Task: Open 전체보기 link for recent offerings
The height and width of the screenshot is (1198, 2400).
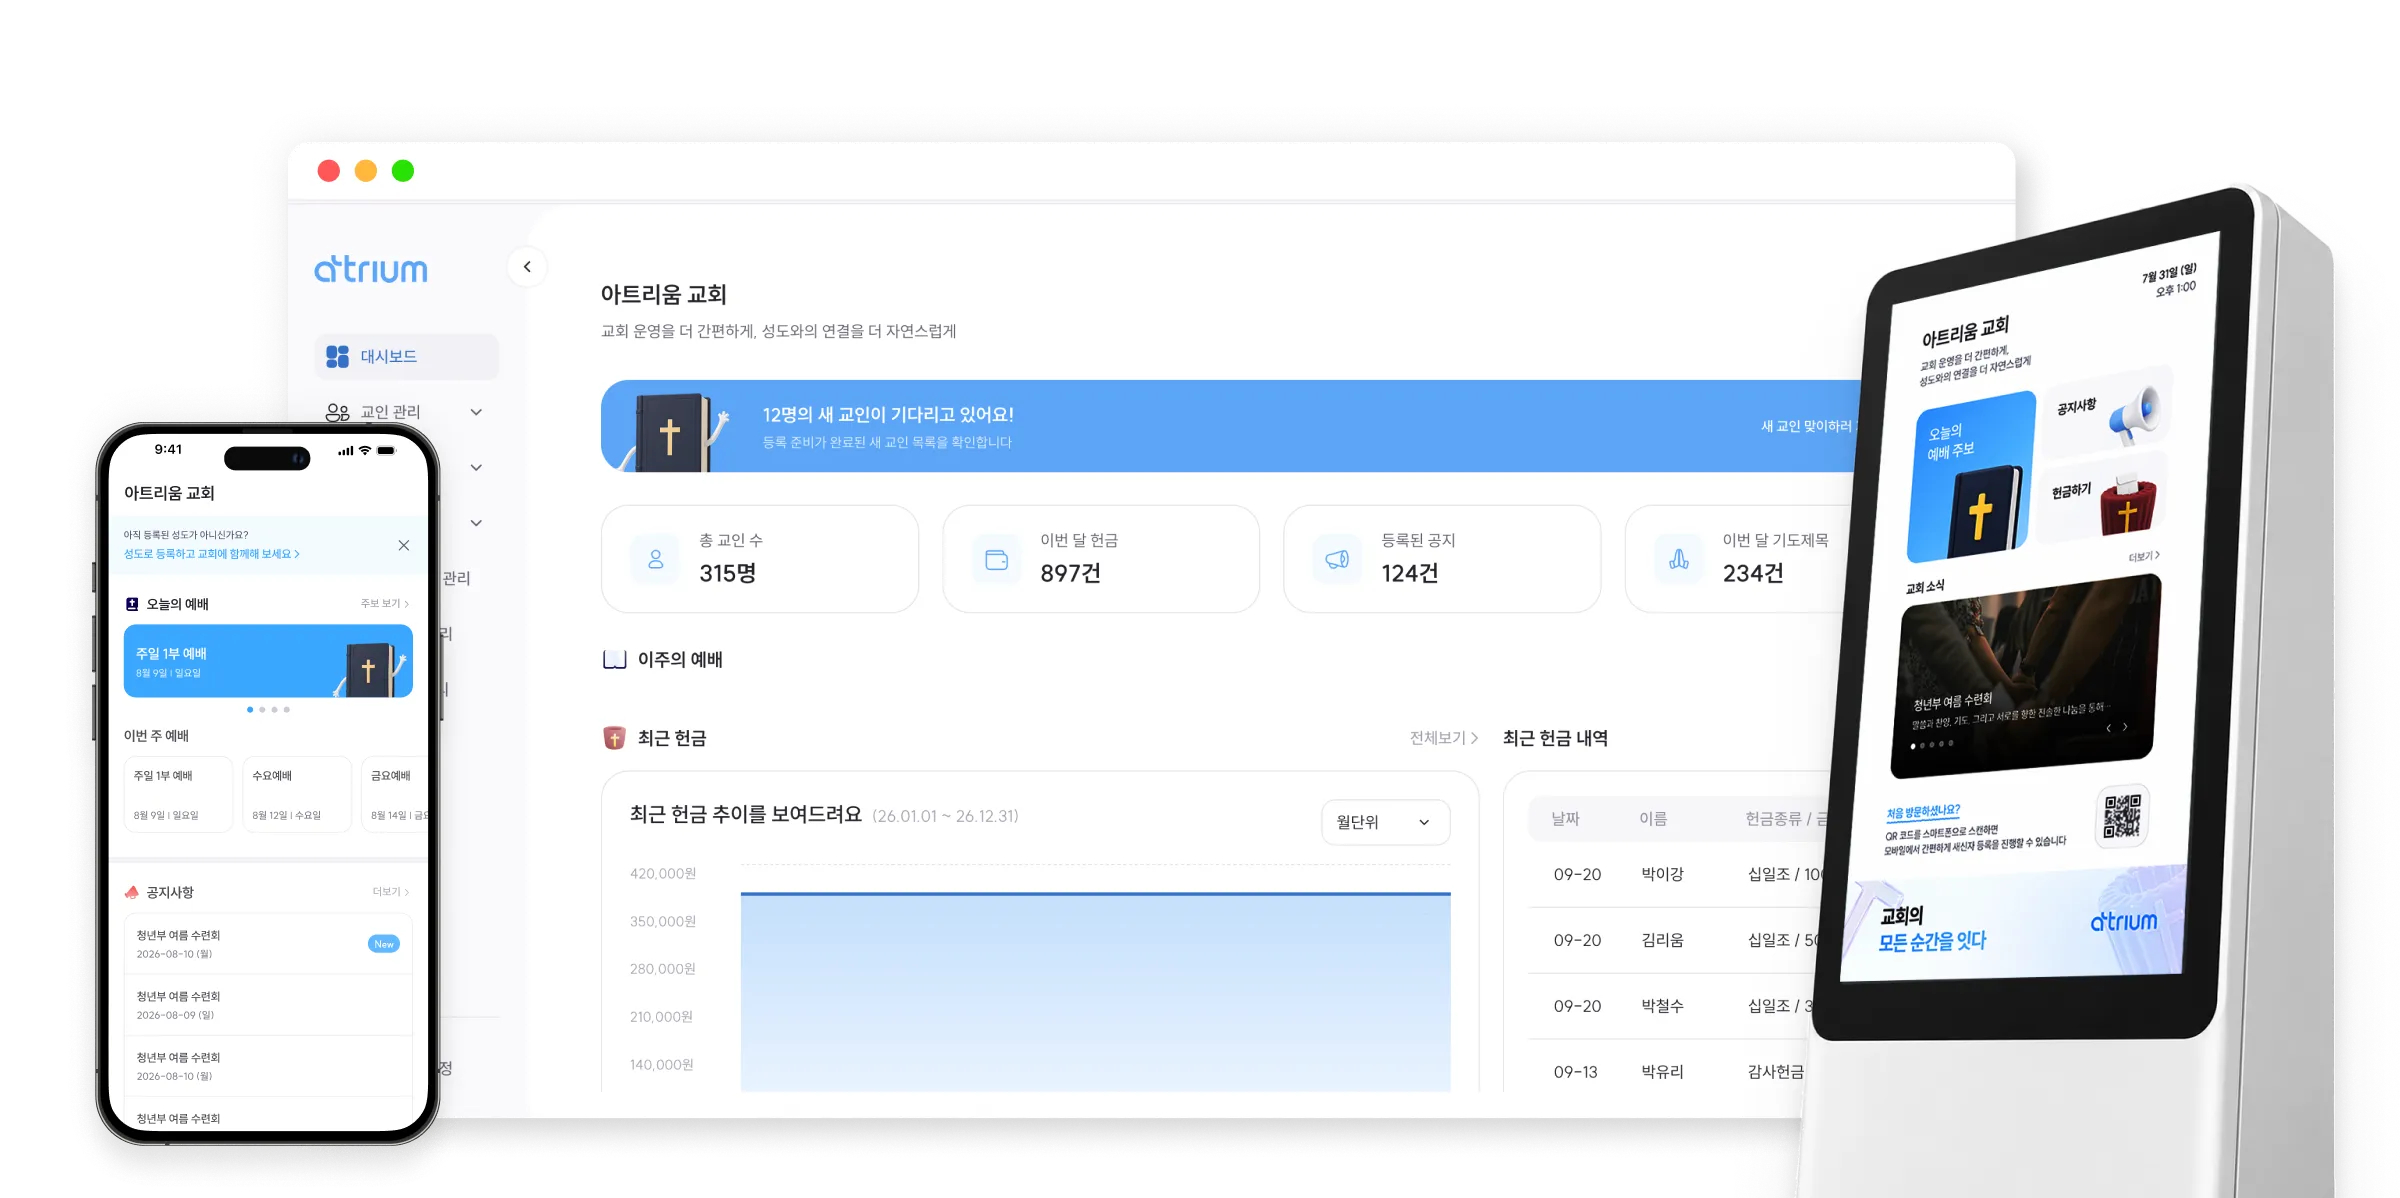Action: tap(1444, 738)
